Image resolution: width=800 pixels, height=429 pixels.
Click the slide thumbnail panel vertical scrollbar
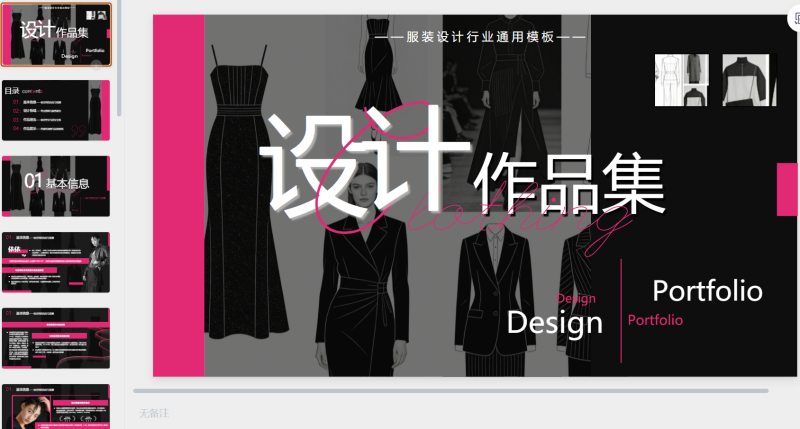[119, 57]
